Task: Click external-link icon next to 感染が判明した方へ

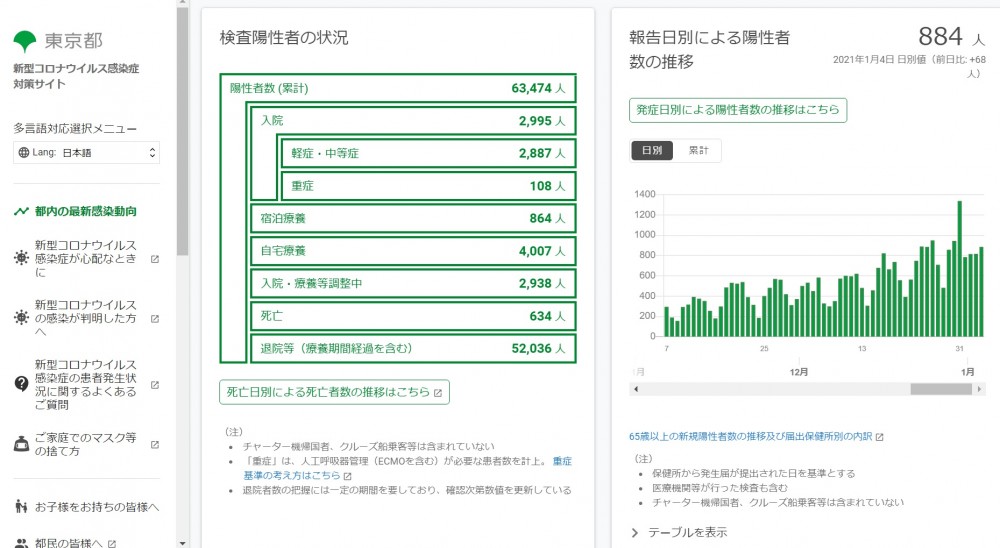Action: click(154, 319)
